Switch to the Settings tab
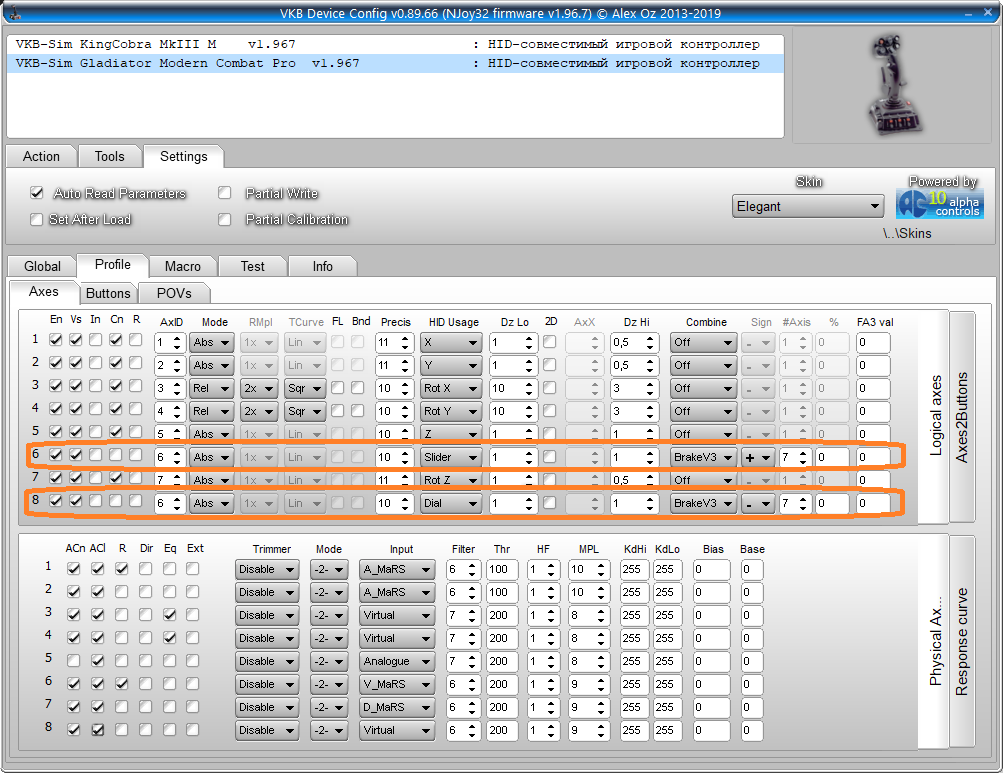Screen dimensions: 1003x773 pos(184,157)
